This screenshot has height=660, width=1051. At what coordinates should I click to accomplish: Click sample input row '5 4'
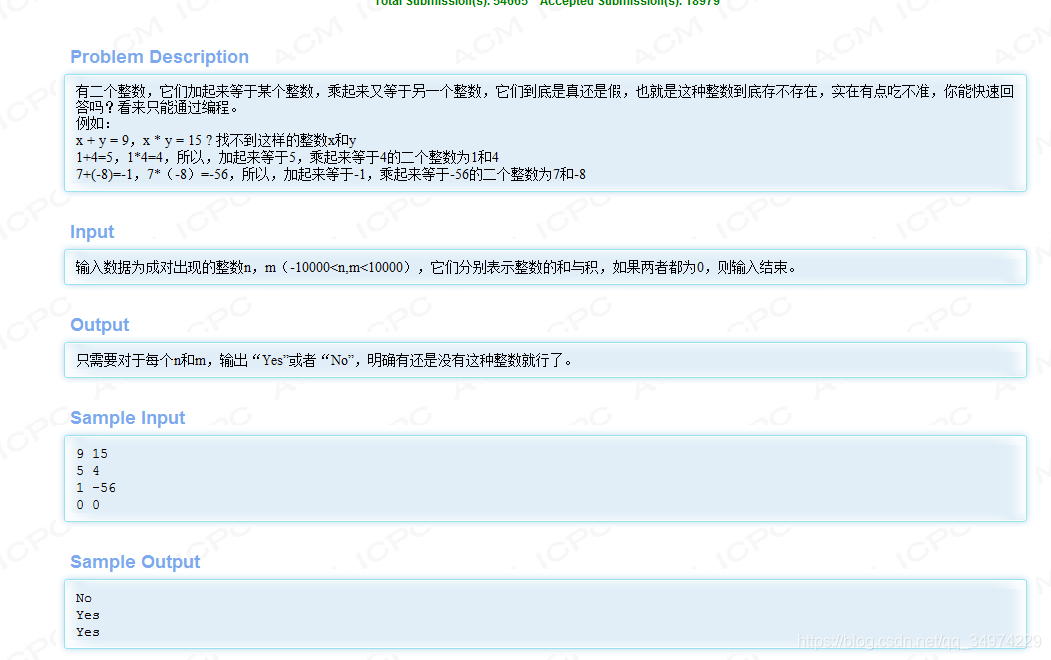pos(88,471)
